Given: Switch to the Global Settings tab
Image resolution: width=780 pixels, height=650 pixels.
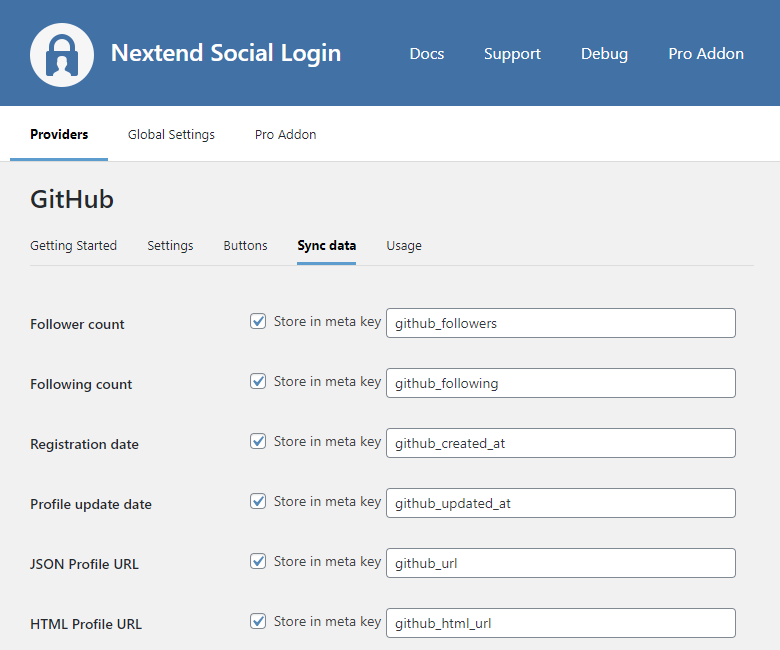Looking at the screenshot, I should (x=171, y=135).
